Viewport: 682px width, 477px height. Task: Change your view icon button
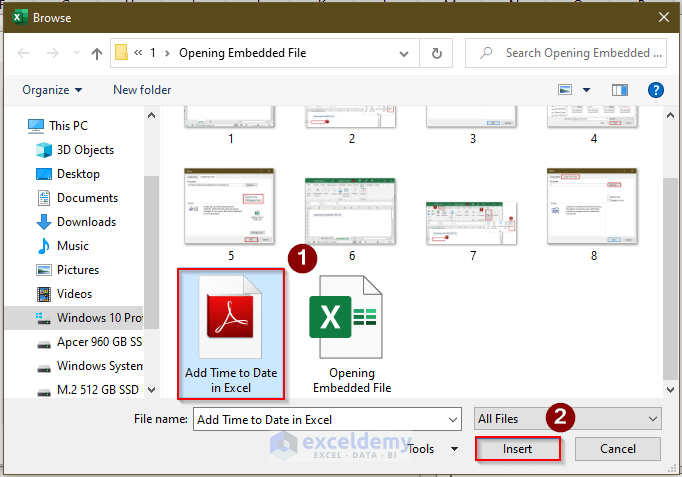[565, 90]
